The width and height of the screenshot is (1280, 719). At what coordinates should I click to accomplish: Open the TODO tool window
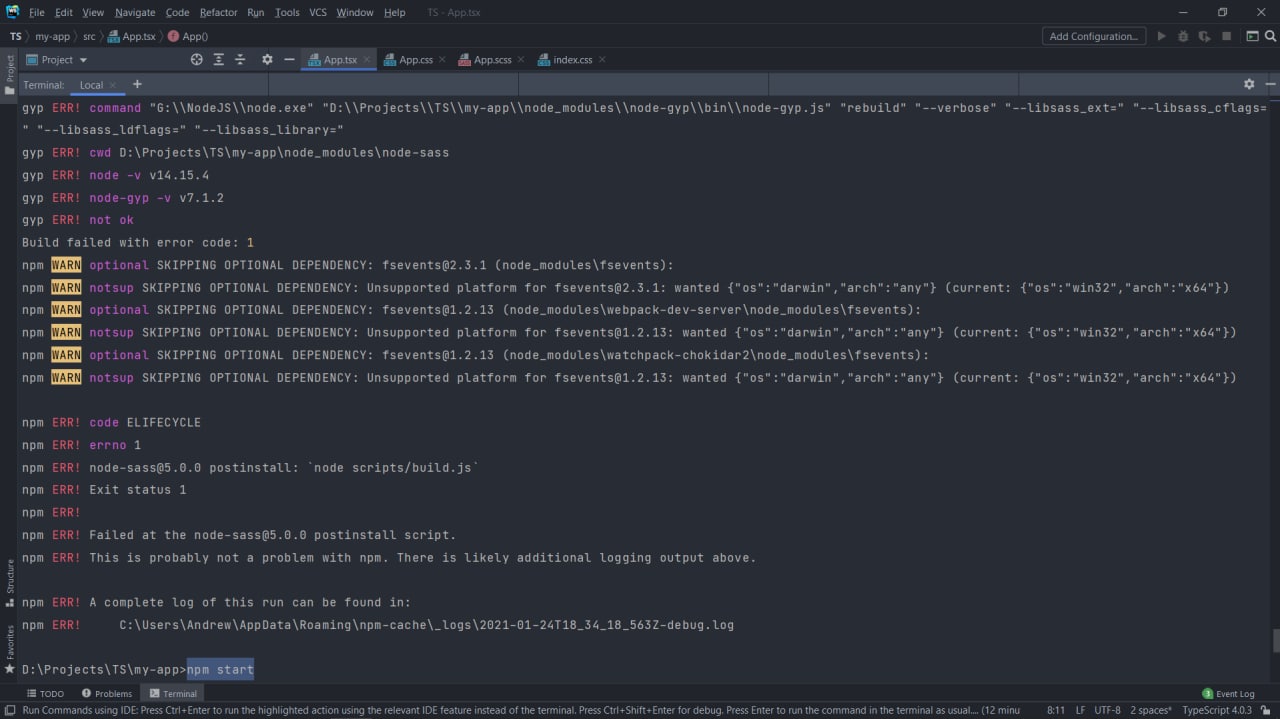(45, 693)
